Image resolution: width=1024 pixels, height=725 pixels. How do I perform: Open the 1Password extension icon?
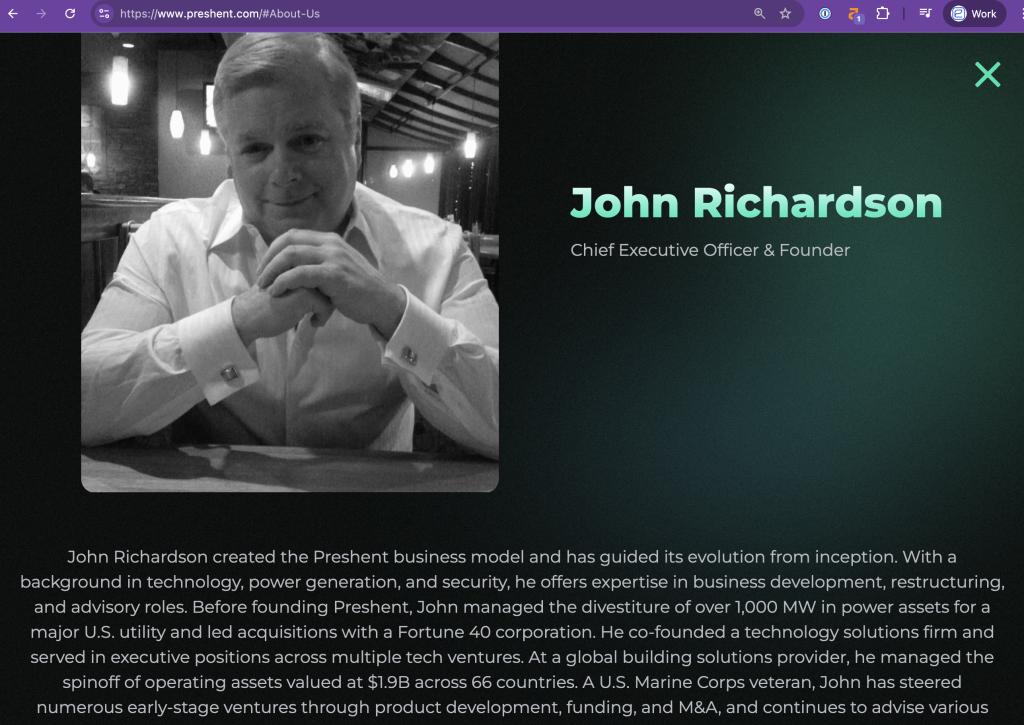pyautogui.click(x=825, y=14)
